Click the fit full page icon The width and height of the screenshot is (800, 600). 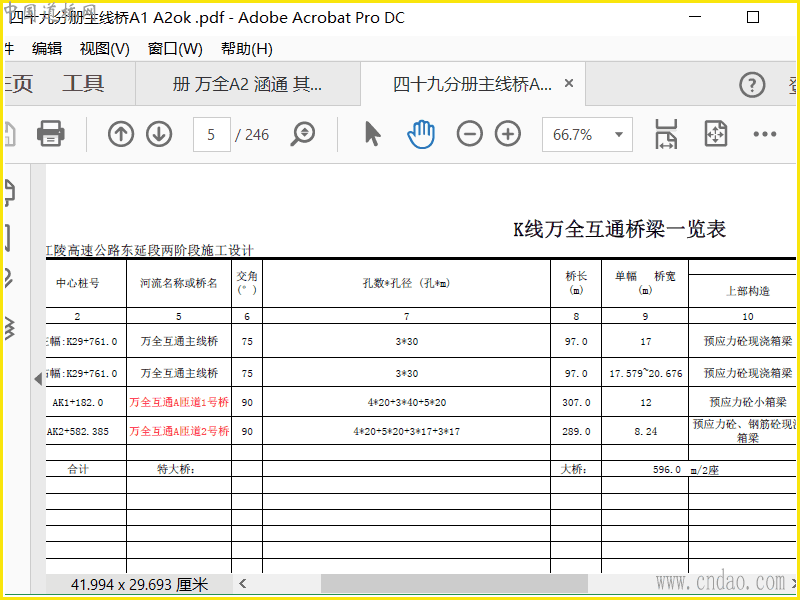(x=715, y=134)
